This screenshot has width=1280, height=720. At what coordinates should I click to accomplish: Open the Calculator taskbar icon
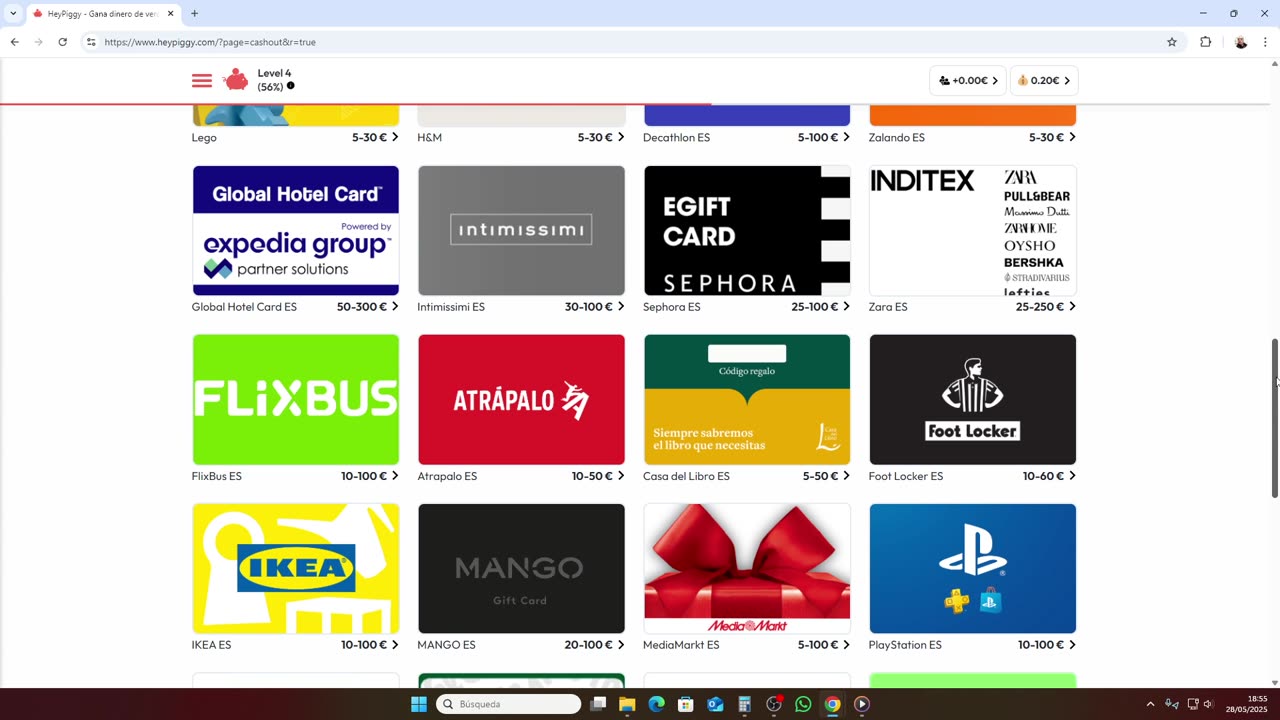point(744,704)
